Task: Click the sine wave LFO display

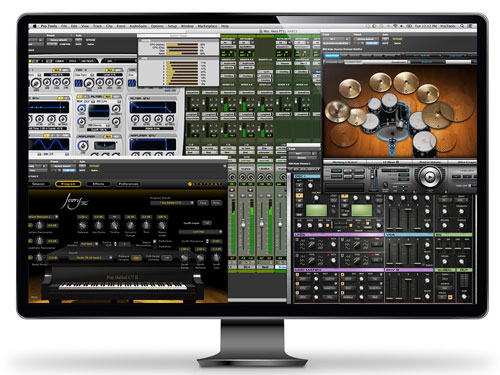Action: point(49,144)
